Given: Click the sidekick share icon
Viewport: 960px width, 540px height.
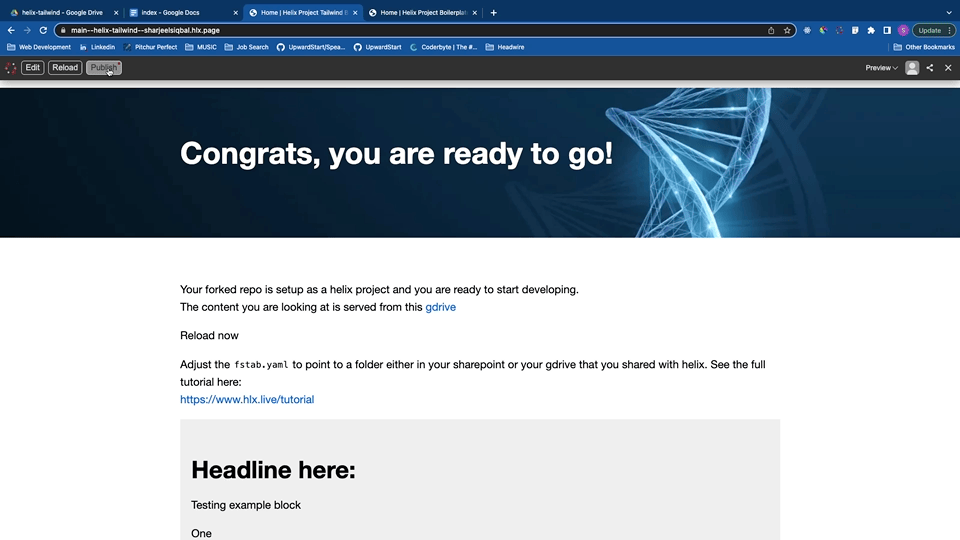Looking at the screenshot, I should point(930,68).
